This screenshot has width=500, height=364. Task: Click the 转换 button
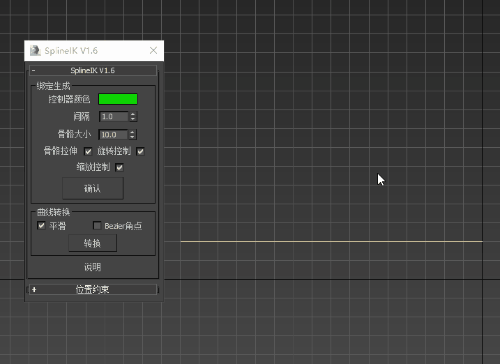pos(93,243)
